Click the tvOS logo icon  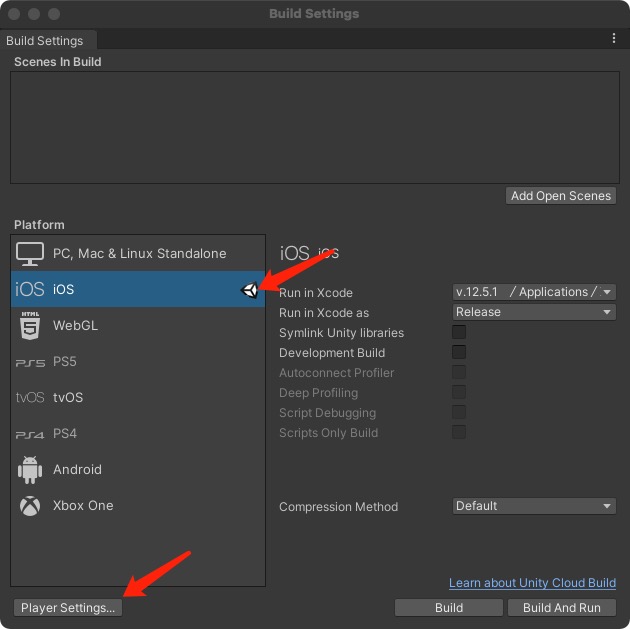click(30, 398)
